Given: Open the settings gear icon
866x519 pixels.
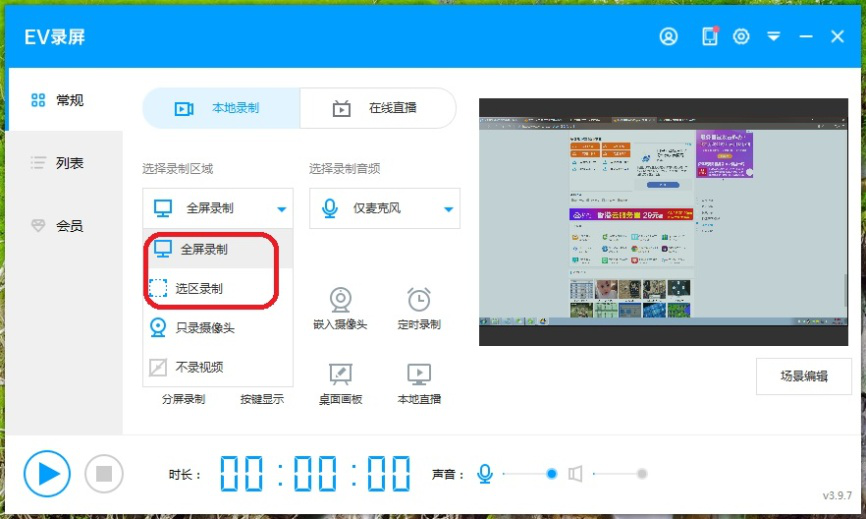Looking at the screenshot, I should pyautogui.click(x=741, y=37).
